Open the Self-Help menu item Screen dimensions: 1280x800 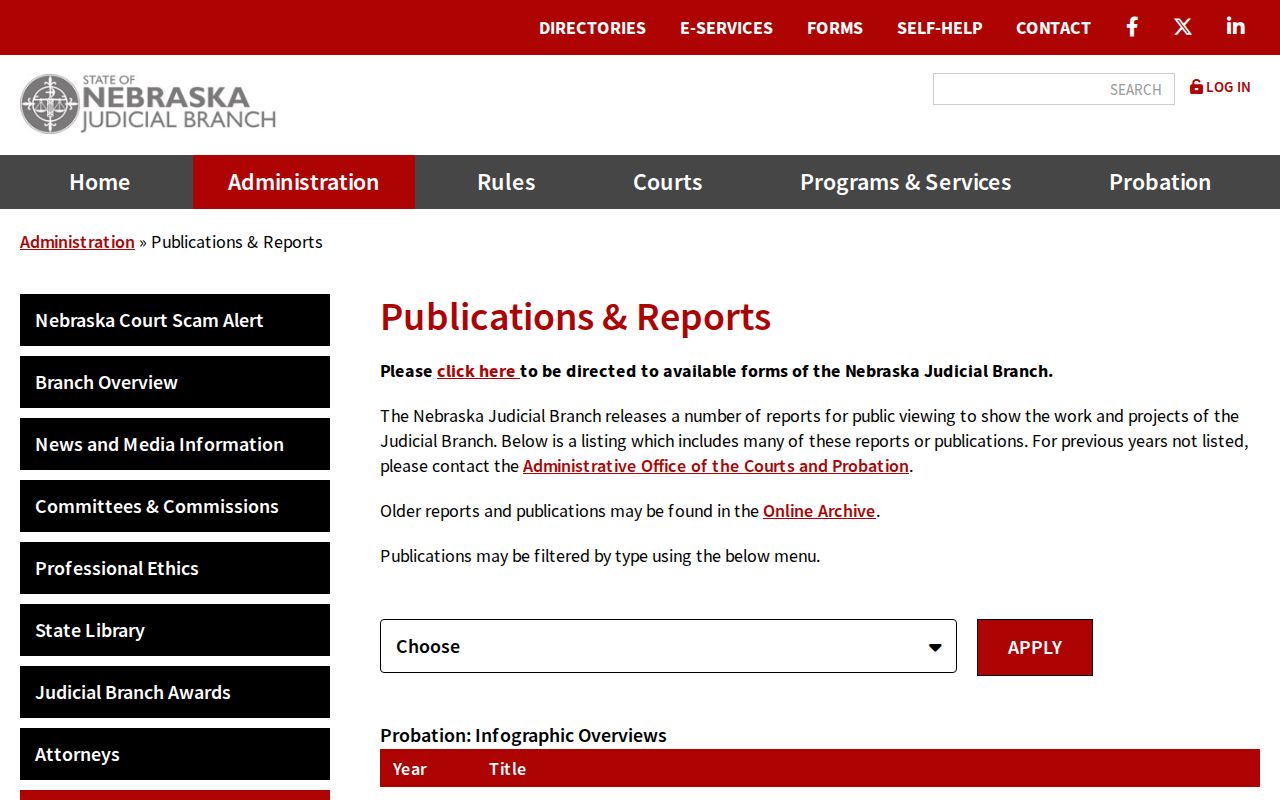(940, 28)
